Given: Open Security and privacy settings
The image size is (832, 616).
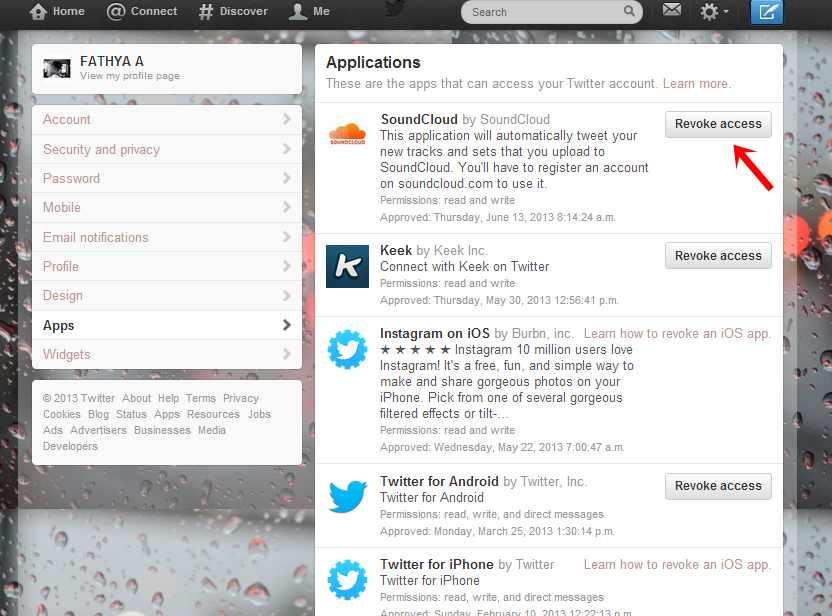Looking at the screenshot, I should point(167,149).
